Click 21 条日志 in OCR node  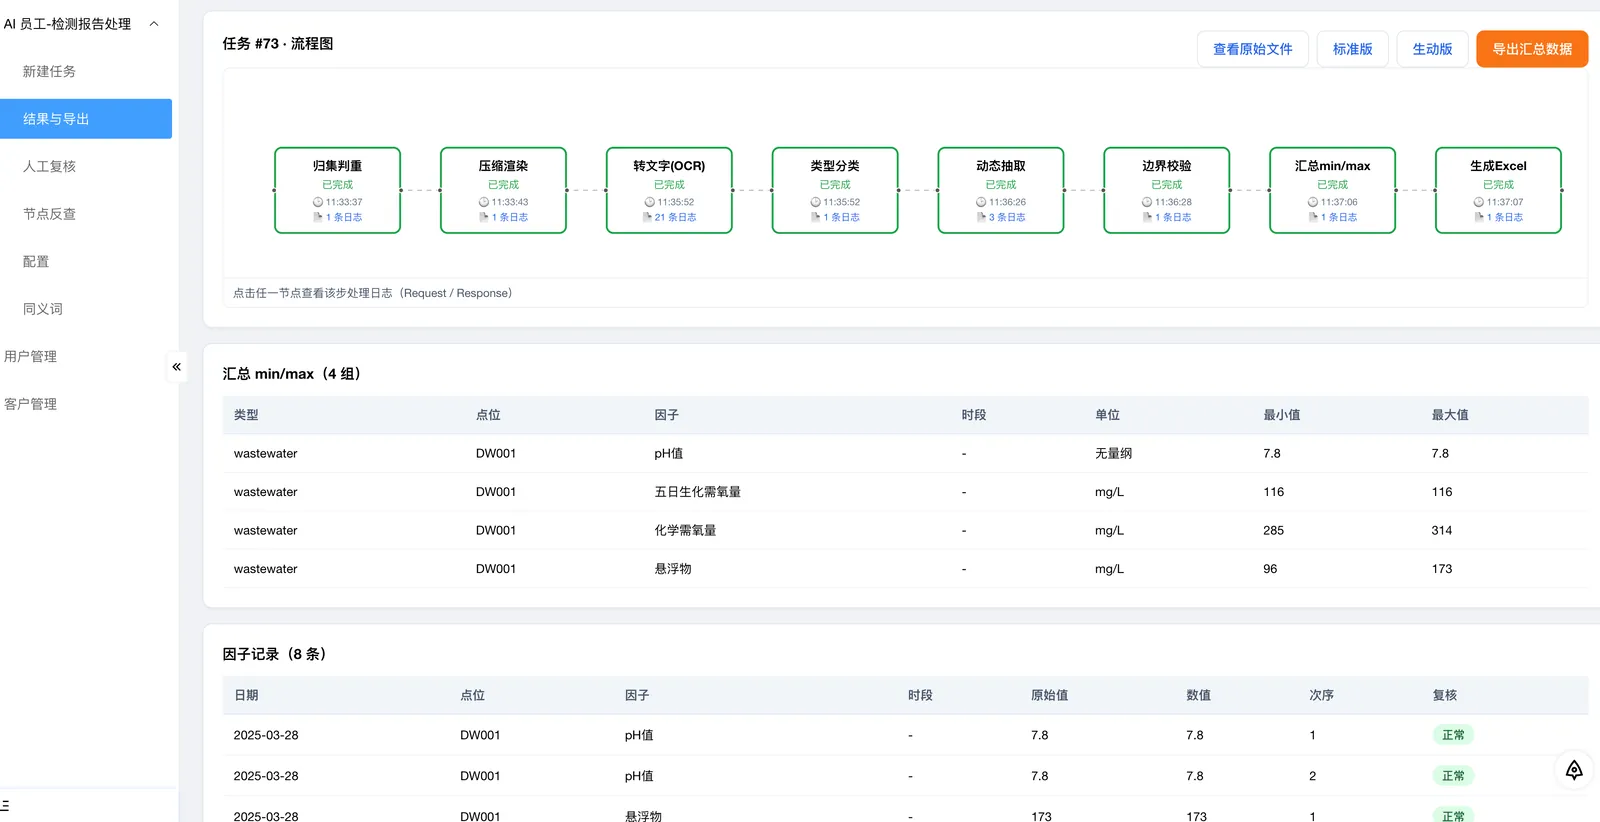(676, 217)
